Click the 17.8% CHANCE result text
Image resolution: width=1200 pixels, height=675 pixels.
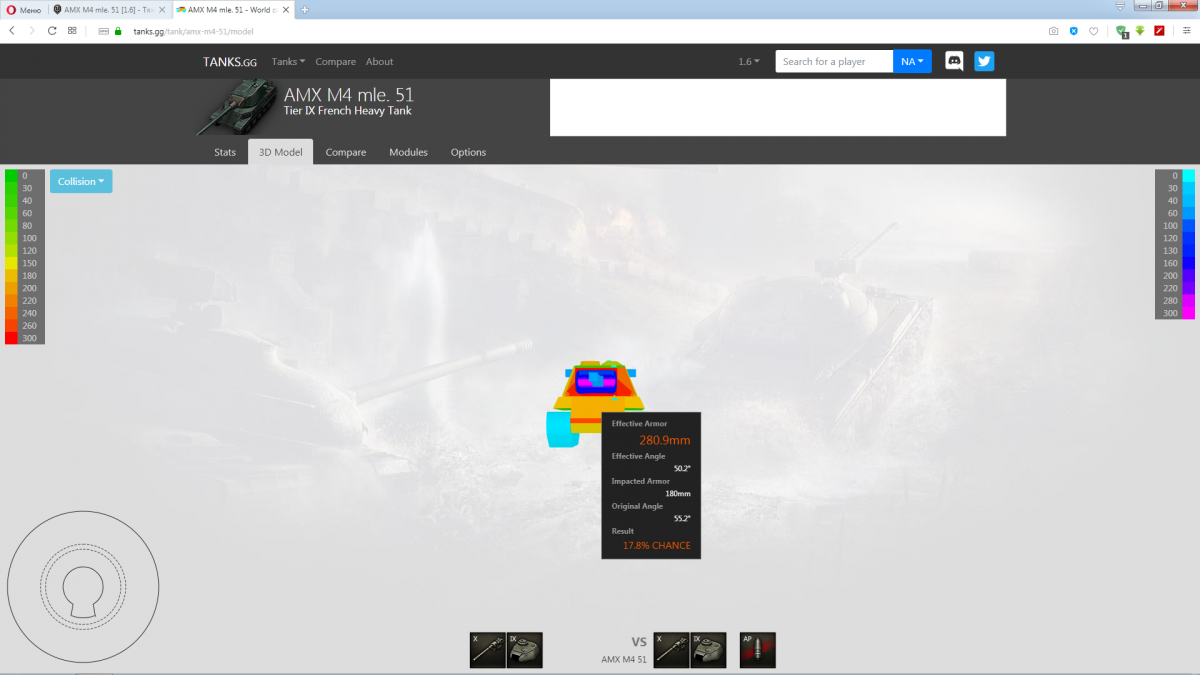(656, 546)
